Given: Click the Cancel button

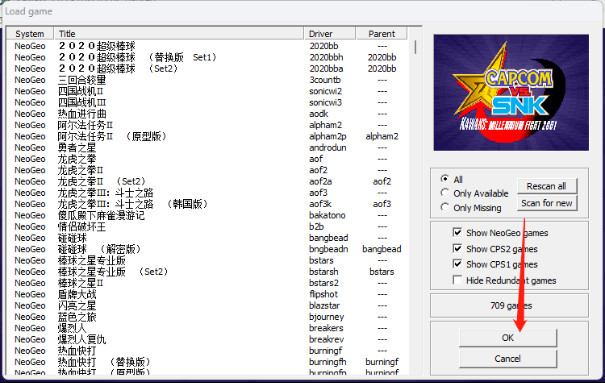Looking at the screenshot, I should [508, 359].
